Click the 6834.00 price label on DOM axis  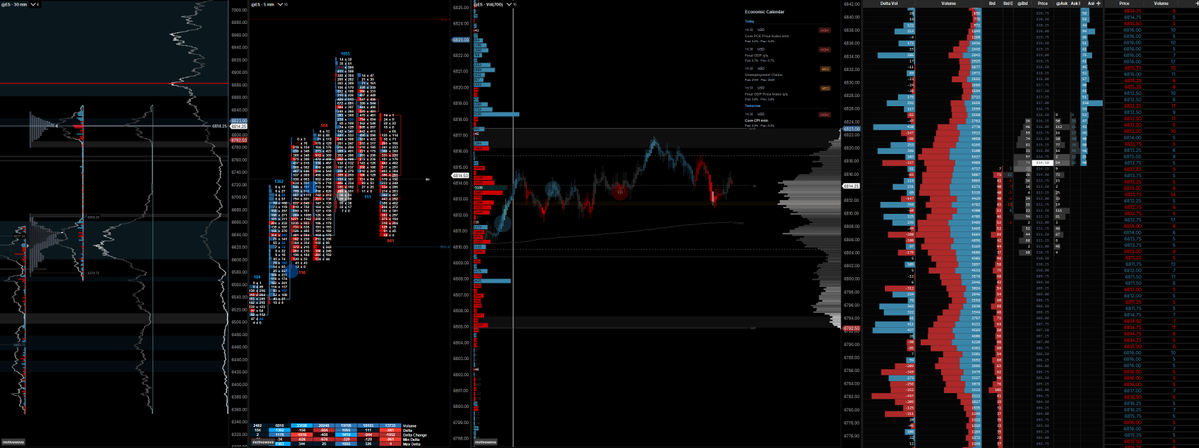(851, 56)
